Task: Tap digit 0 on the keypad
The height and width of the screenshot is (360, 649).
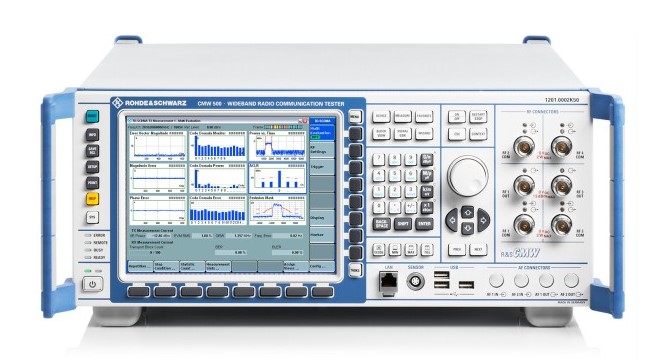Action: [379, 207]
